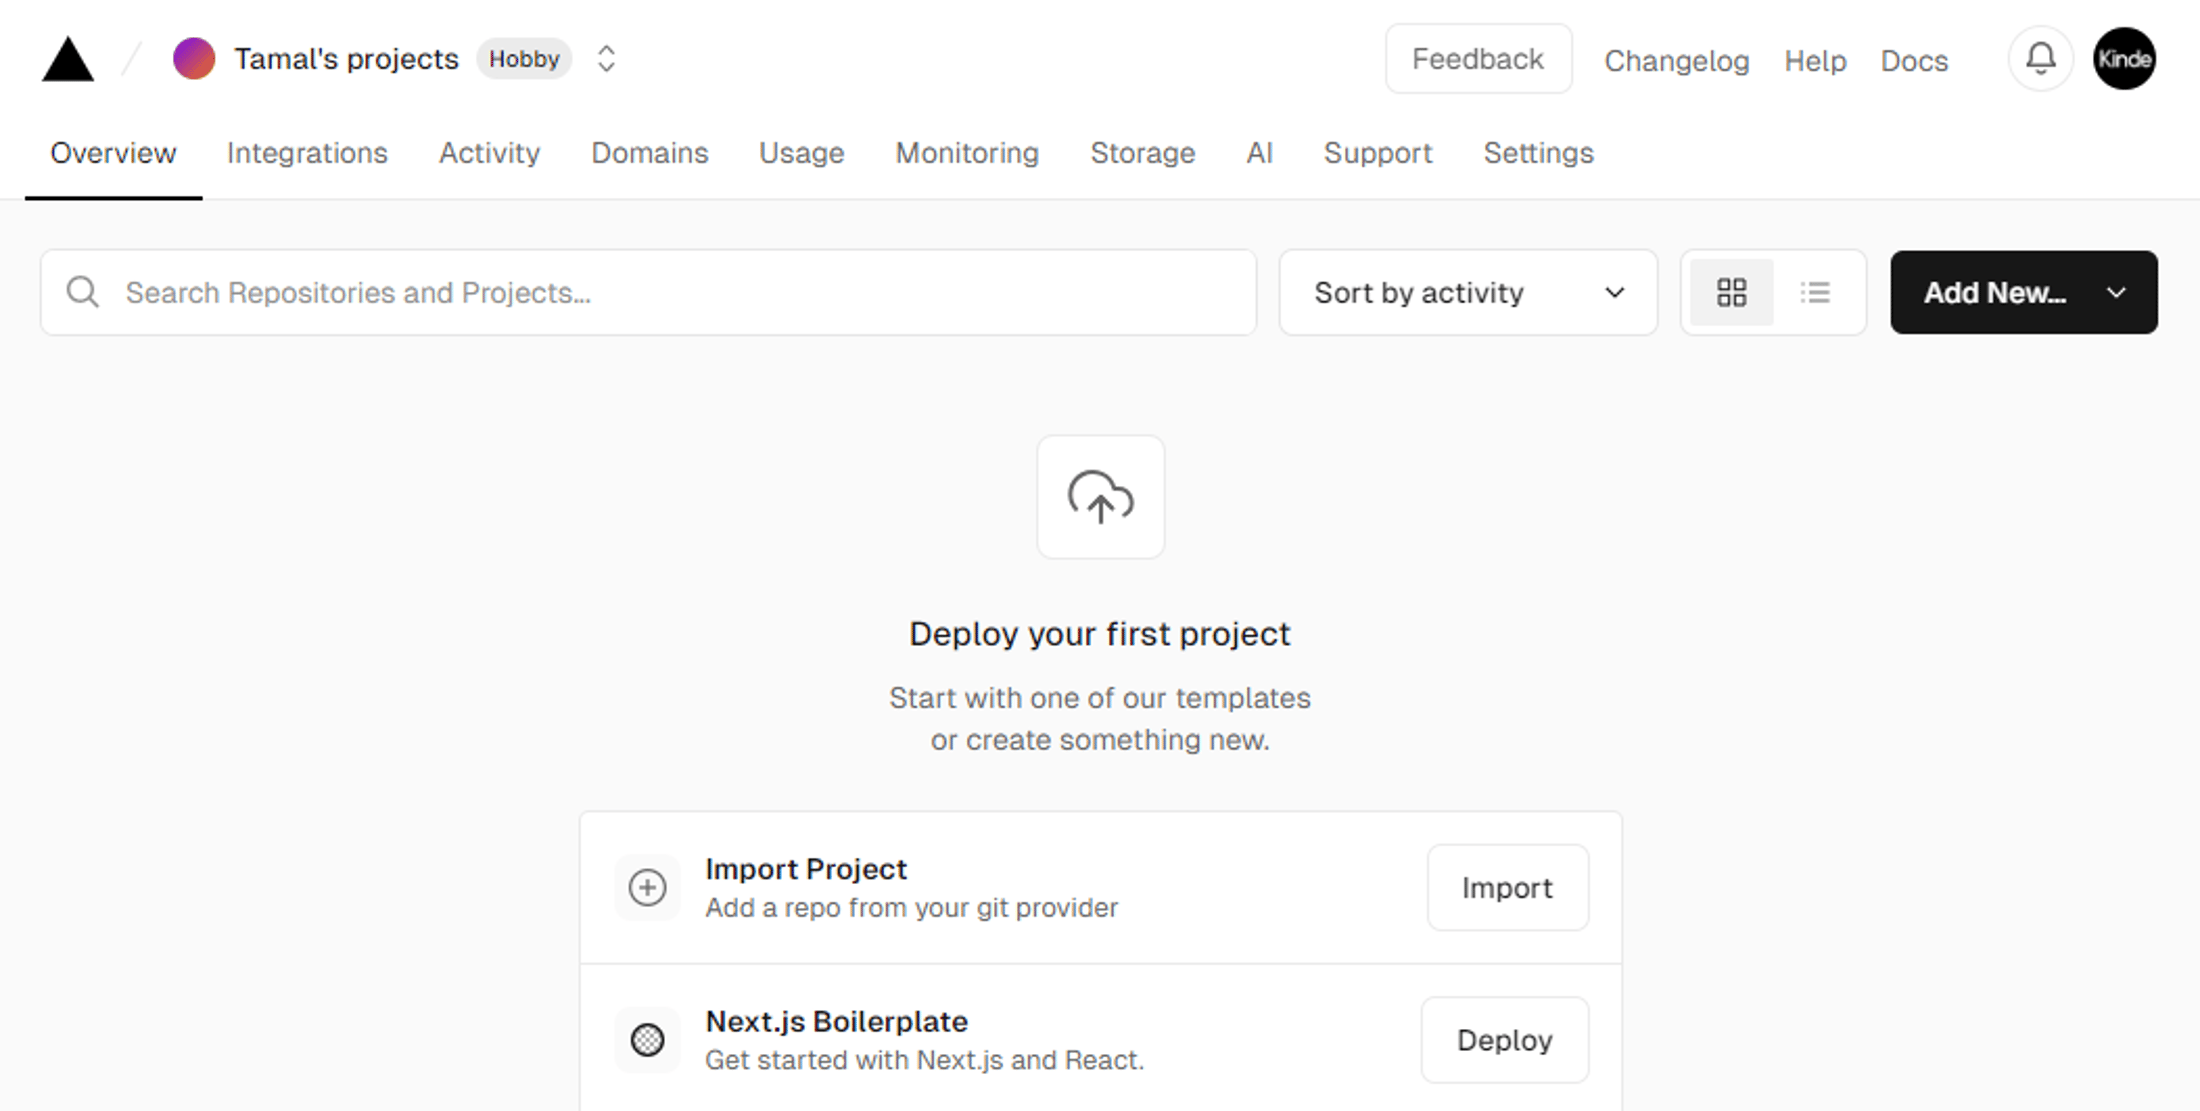Go to the Integrations tab
This screenshot has width=2200, height=1111.
pos(307,153)
